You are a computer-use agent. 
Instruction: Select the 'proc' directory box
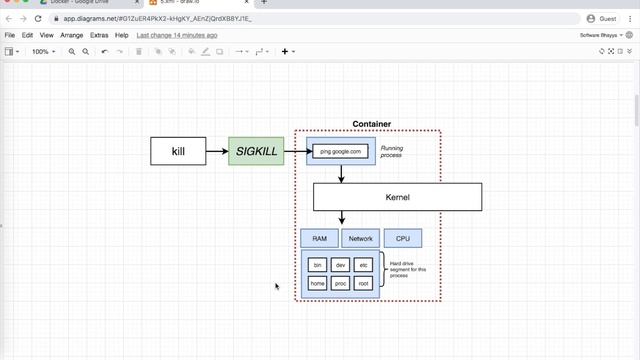[340, 283]
